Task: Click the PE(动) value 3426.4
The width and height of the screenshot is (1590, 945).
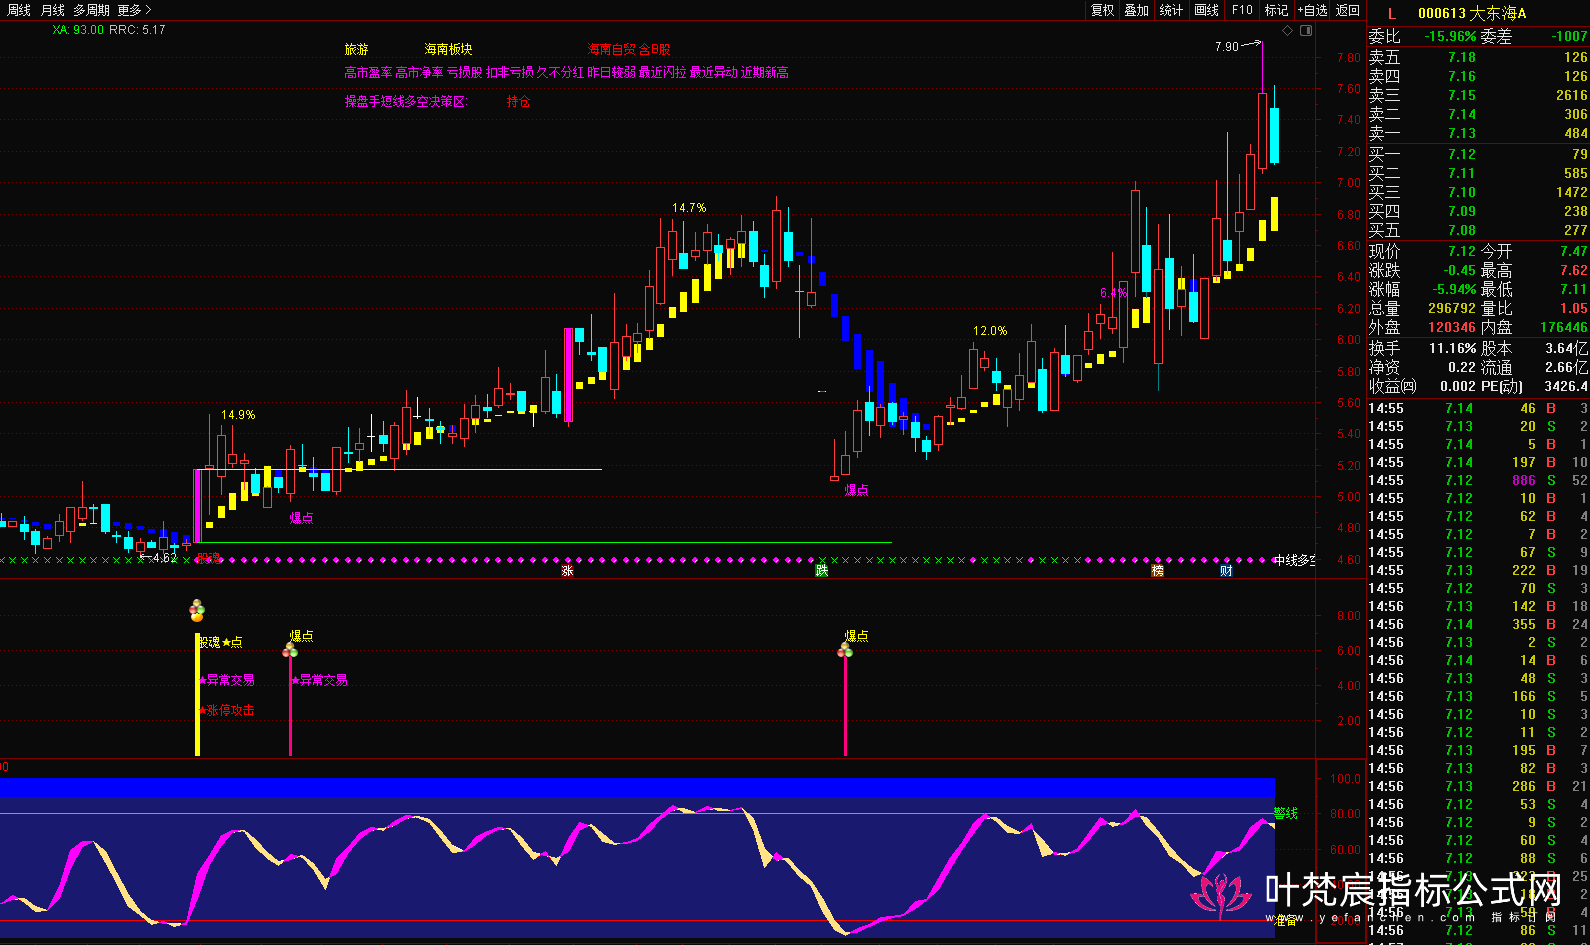Action: 1565,386
